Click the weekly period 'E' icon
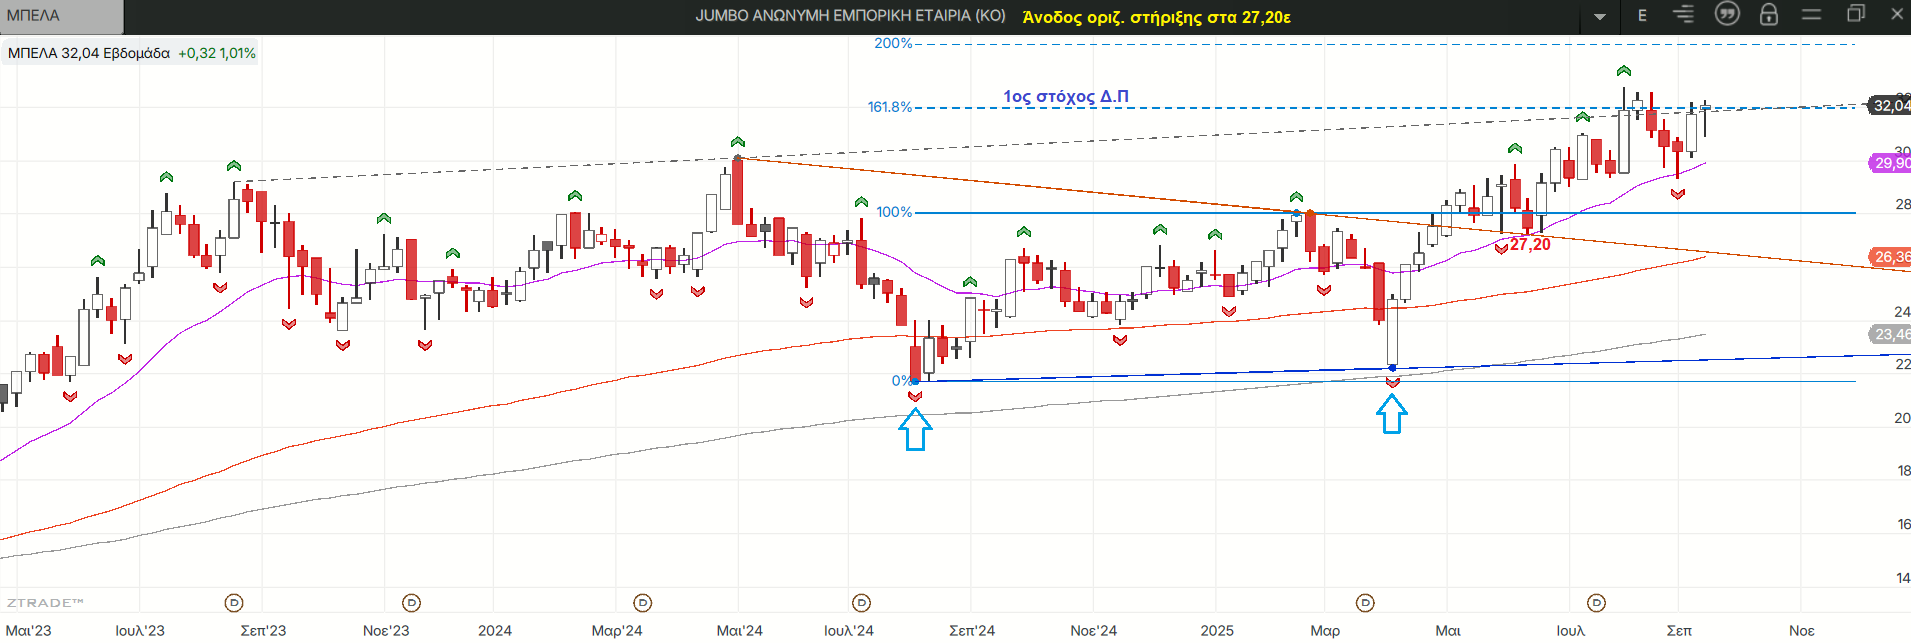Screen dimensions: 1911x643 (x=1642, y=15)
